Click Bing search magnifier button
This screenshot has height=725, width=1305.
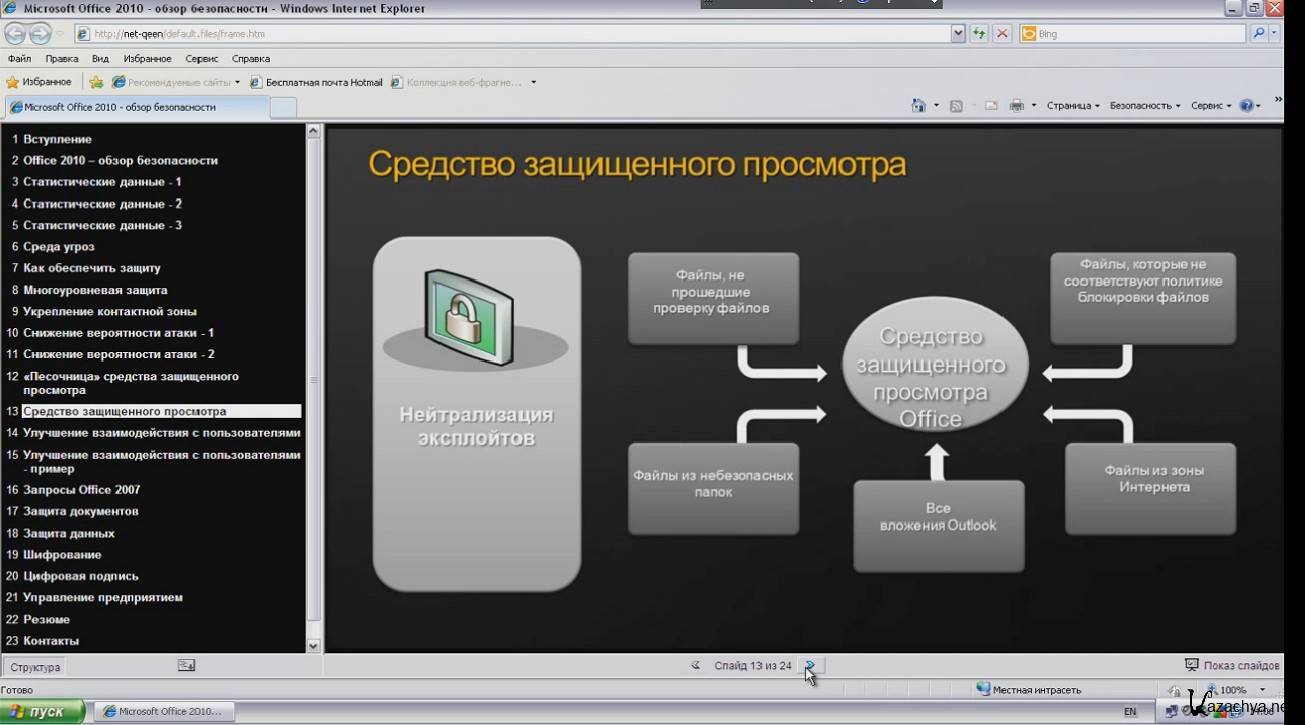pyautogui.click(x=1258, y=34)
